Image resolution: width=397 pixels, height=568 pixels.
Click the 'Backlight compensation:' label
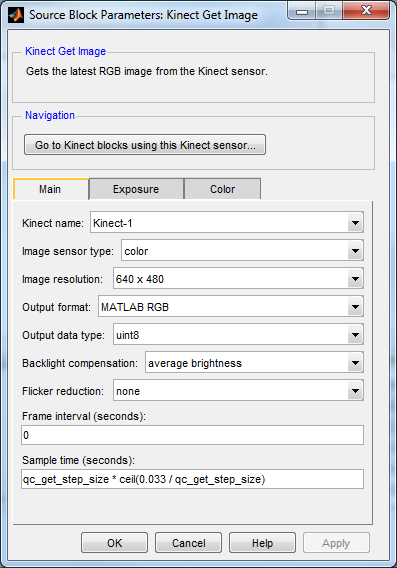pos(80,363)
